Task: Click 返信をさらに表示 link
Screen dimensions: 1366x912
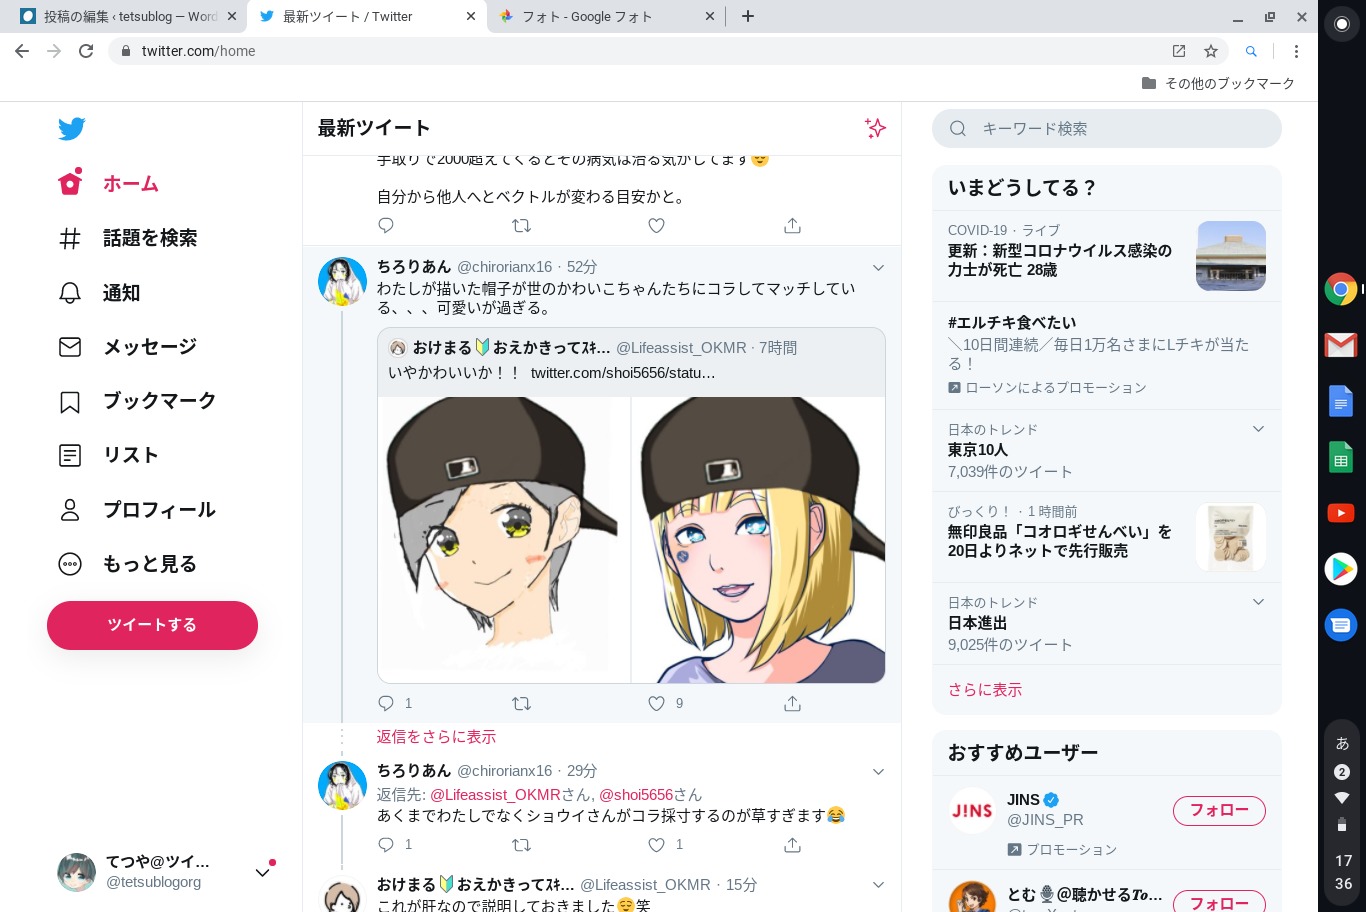Action: point(436,737)
